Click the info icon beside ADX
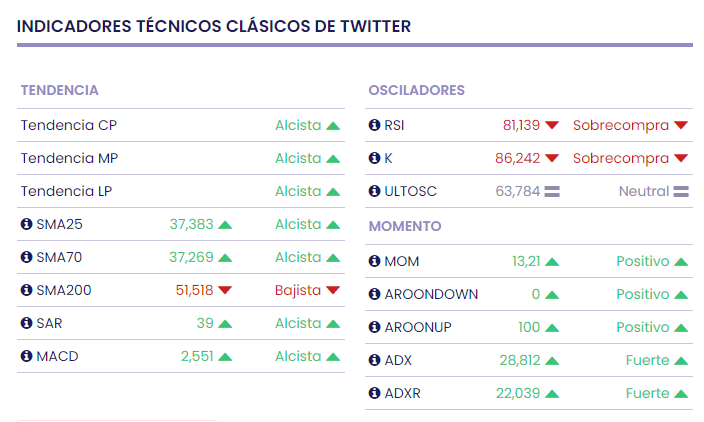 click(375, 361)
